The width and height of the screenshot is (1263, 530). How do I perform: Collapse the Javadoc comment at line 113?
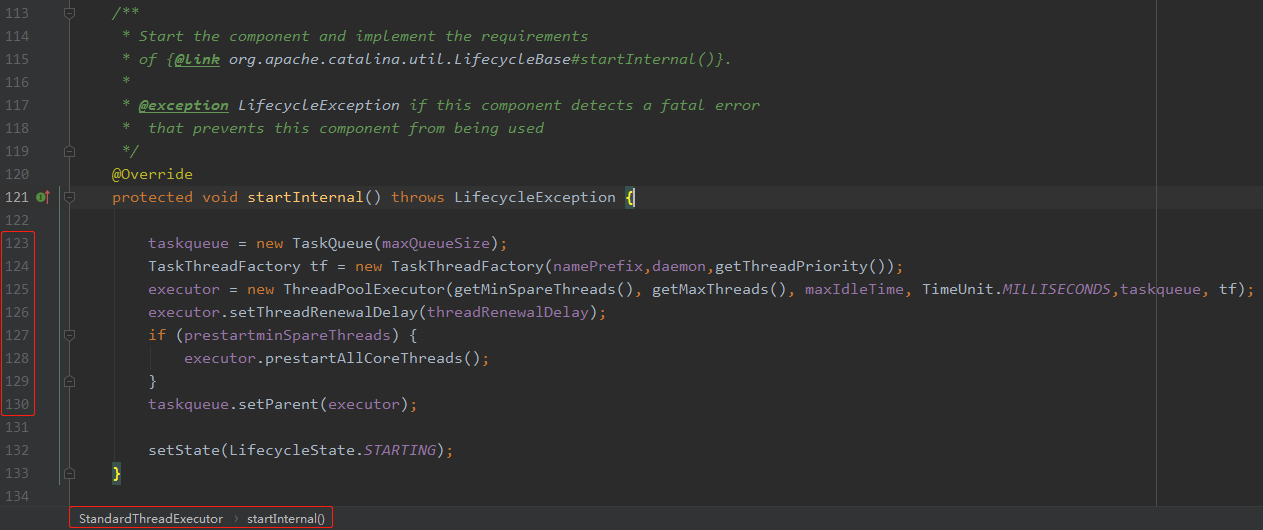pyautogui.click(x=69, y=13)
